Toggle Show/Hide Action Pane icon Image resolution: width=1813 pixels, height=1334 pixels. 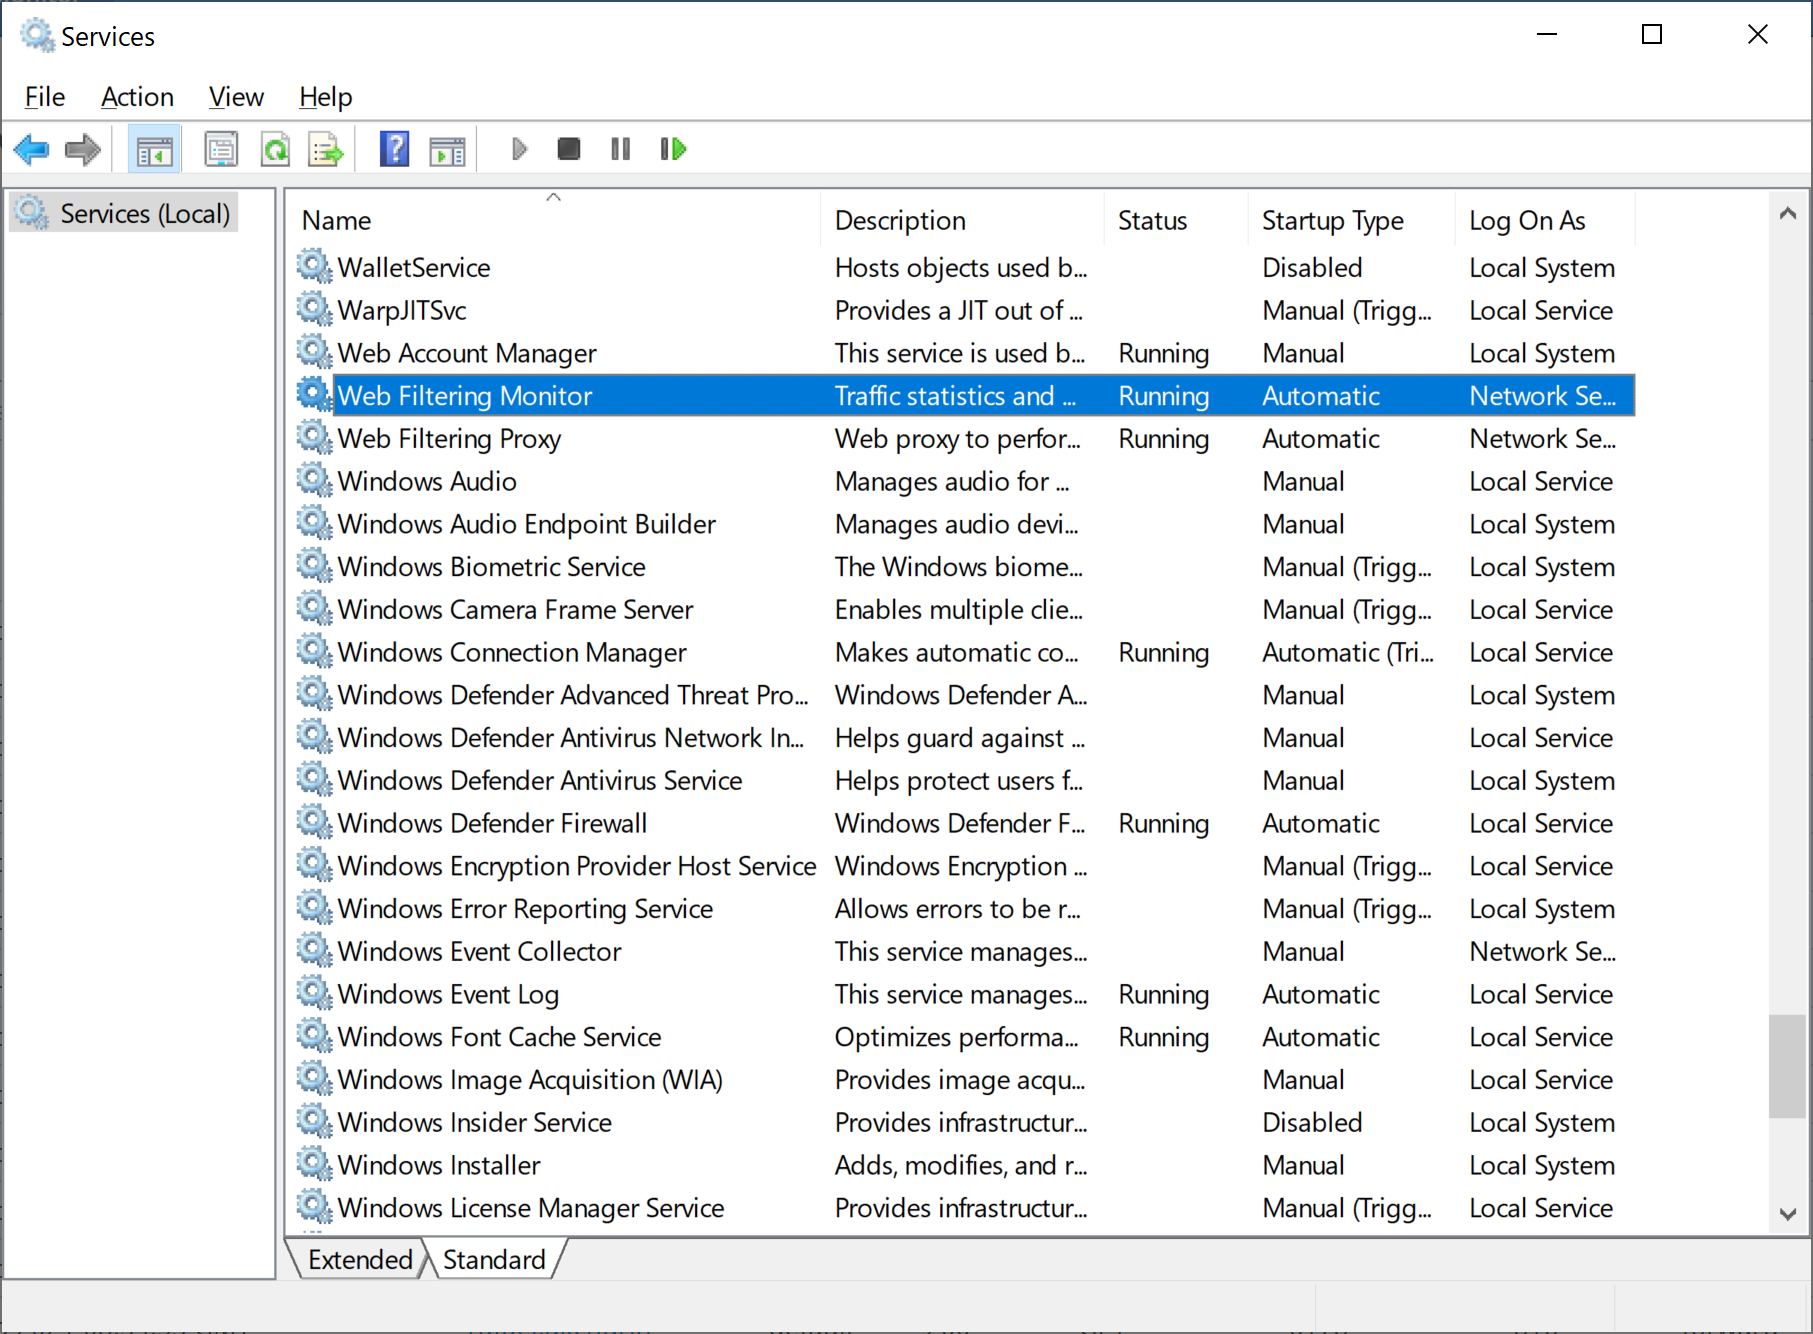click(447, 150)
